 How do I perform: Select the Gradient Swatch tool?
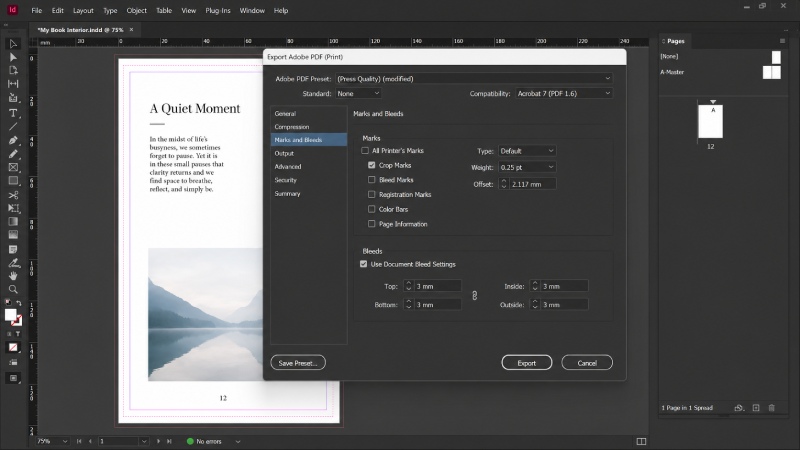coord(13,221)
